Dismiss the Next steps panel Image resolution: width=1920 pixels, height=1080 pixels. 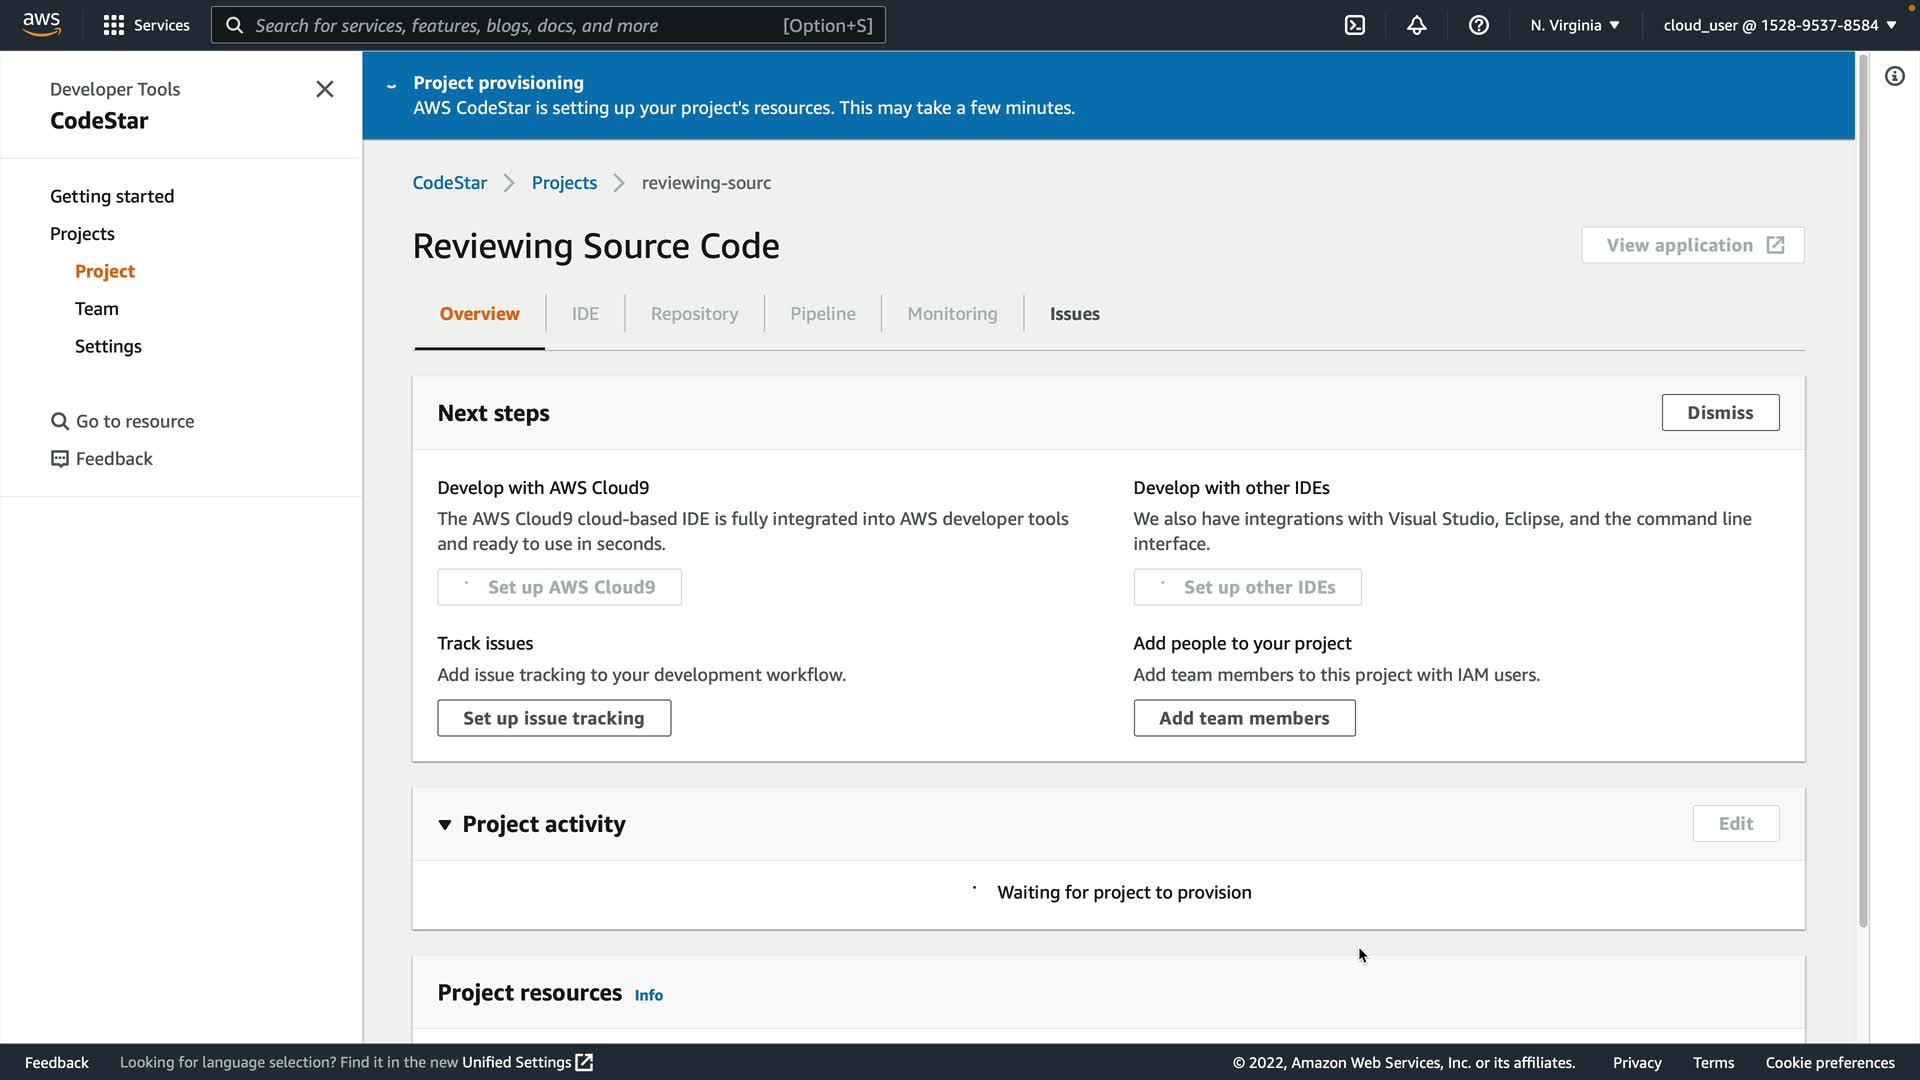pos(1719,413)
